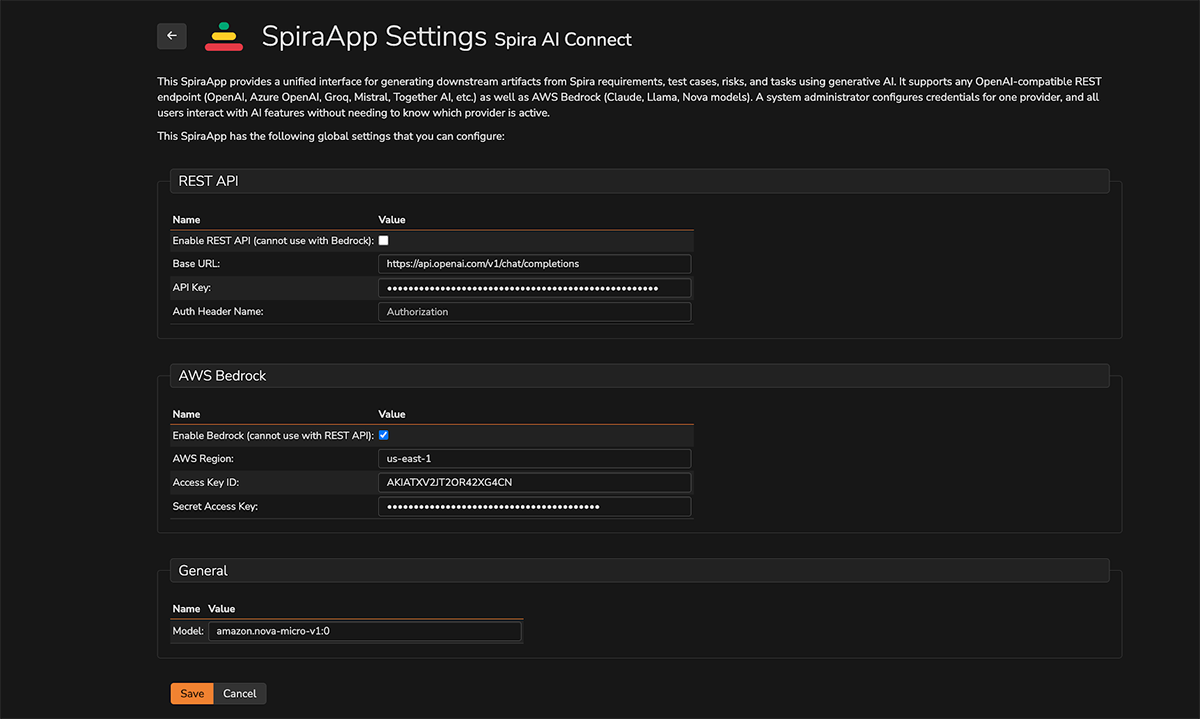Click the 'API Key:' label
This screenshot has width=1200, height=719.
[191, 288]
